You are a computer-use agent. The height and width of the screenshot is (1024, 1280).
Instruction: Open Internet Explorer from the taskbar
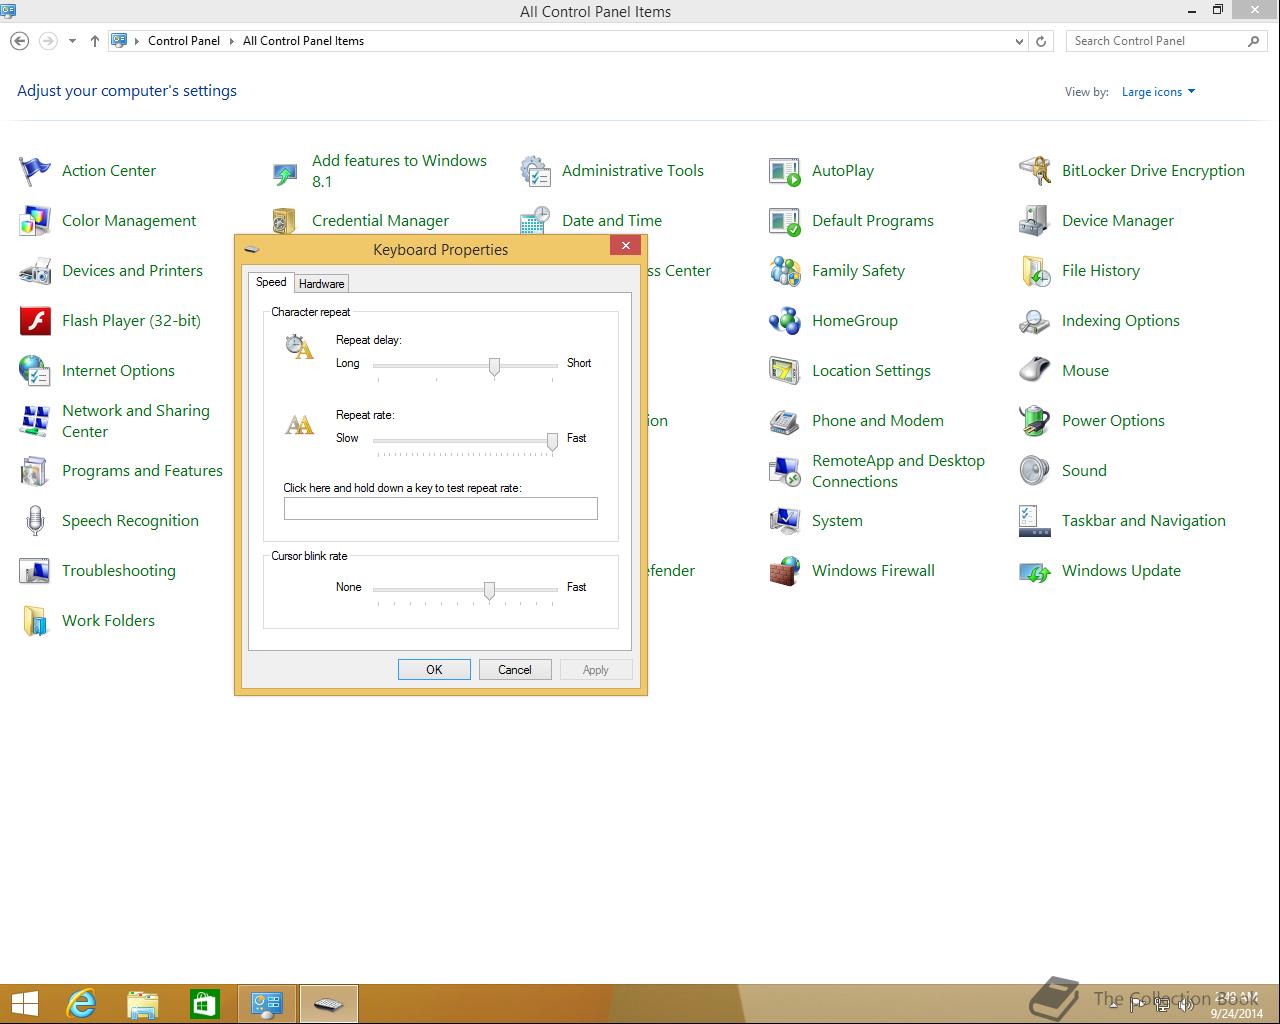(81, 1003)
